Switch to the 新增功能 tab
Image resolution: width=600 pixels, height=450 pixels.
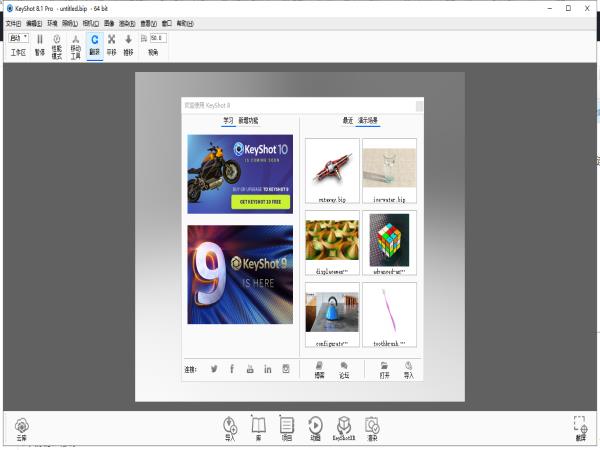pyautogui.click(x=248, y=120)
